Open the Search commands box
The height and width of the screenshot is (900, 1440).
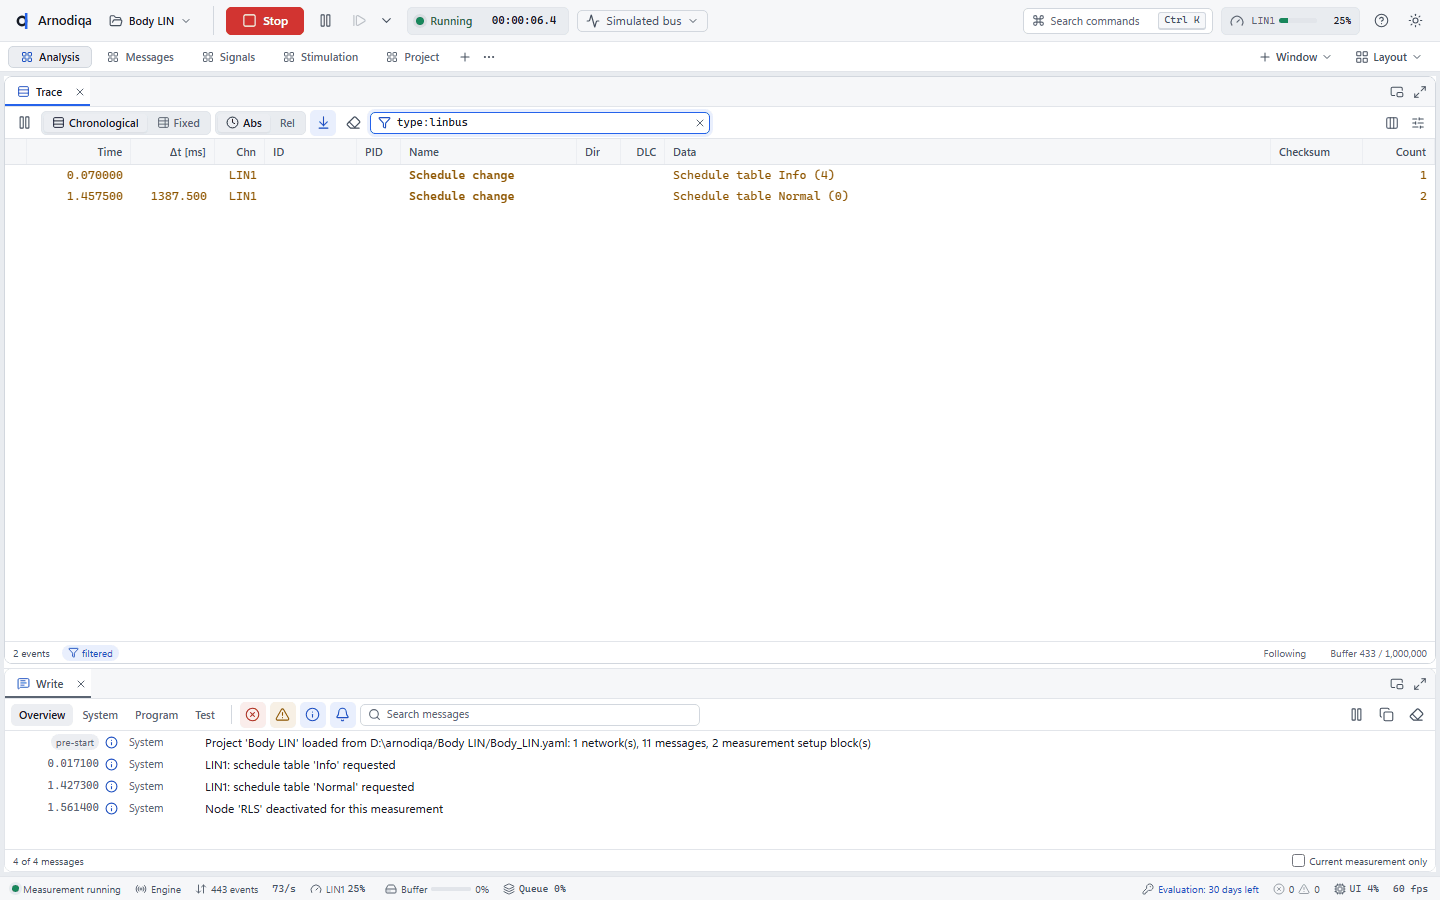(x=1118, y=21)
